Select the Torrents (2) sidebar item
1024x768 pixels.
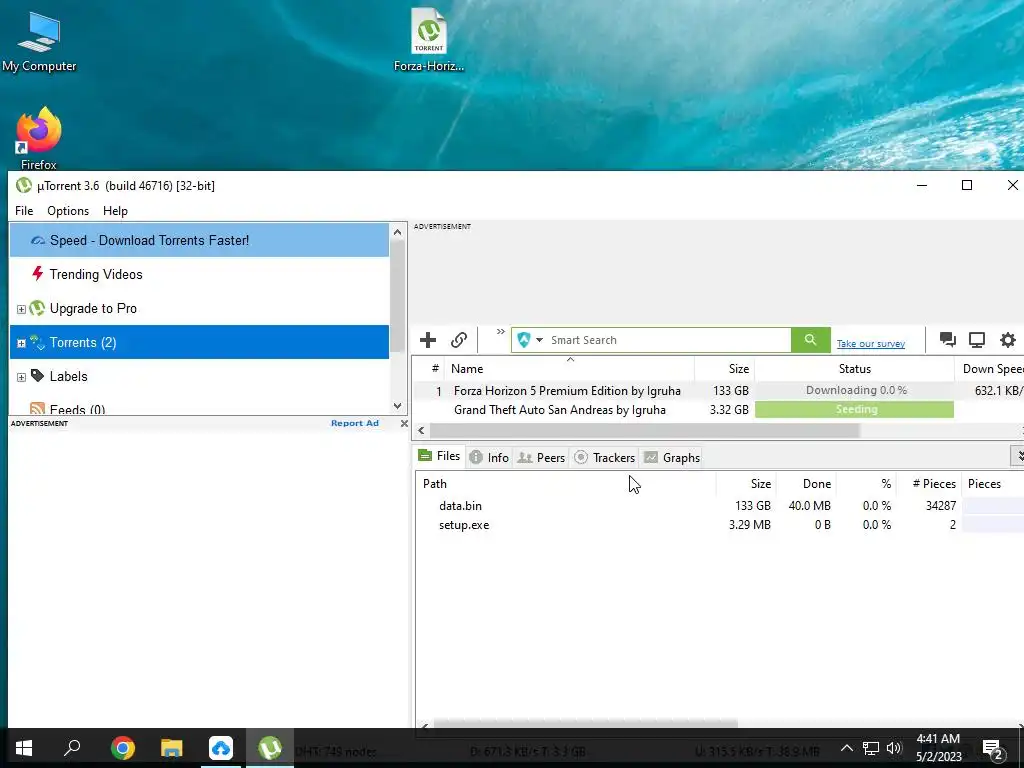tap(199, 342)
